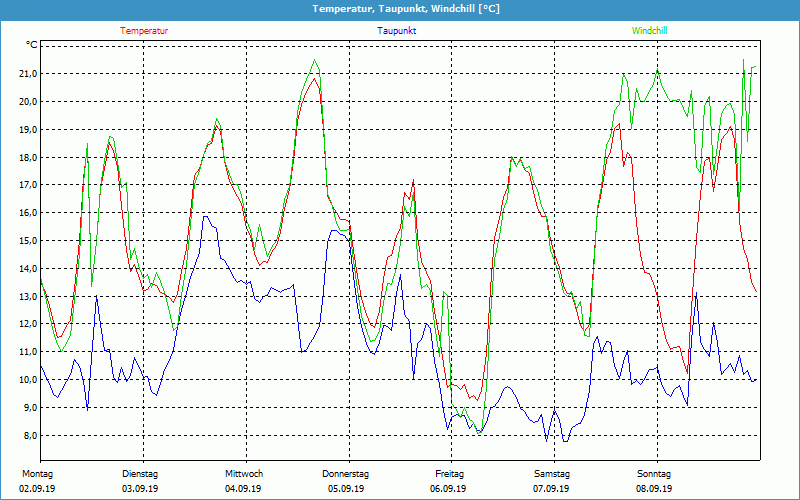The image size is (800, 500).
Task: Click the '19,0' y-axis value
Action: pos(28,130)
